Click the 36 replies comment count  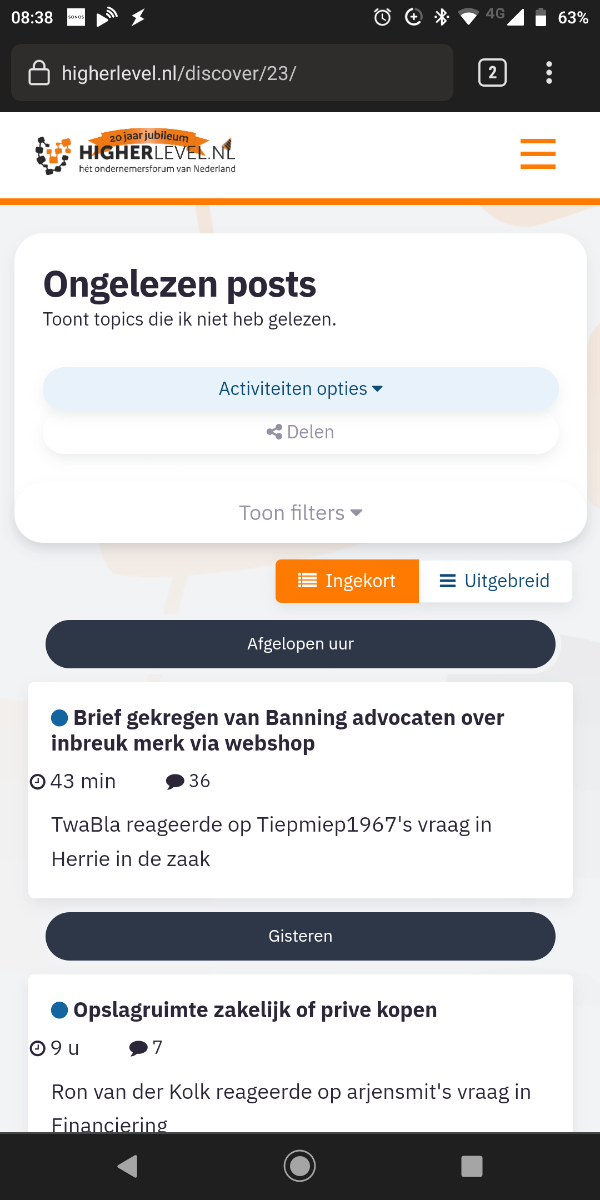tap(188, 781)
